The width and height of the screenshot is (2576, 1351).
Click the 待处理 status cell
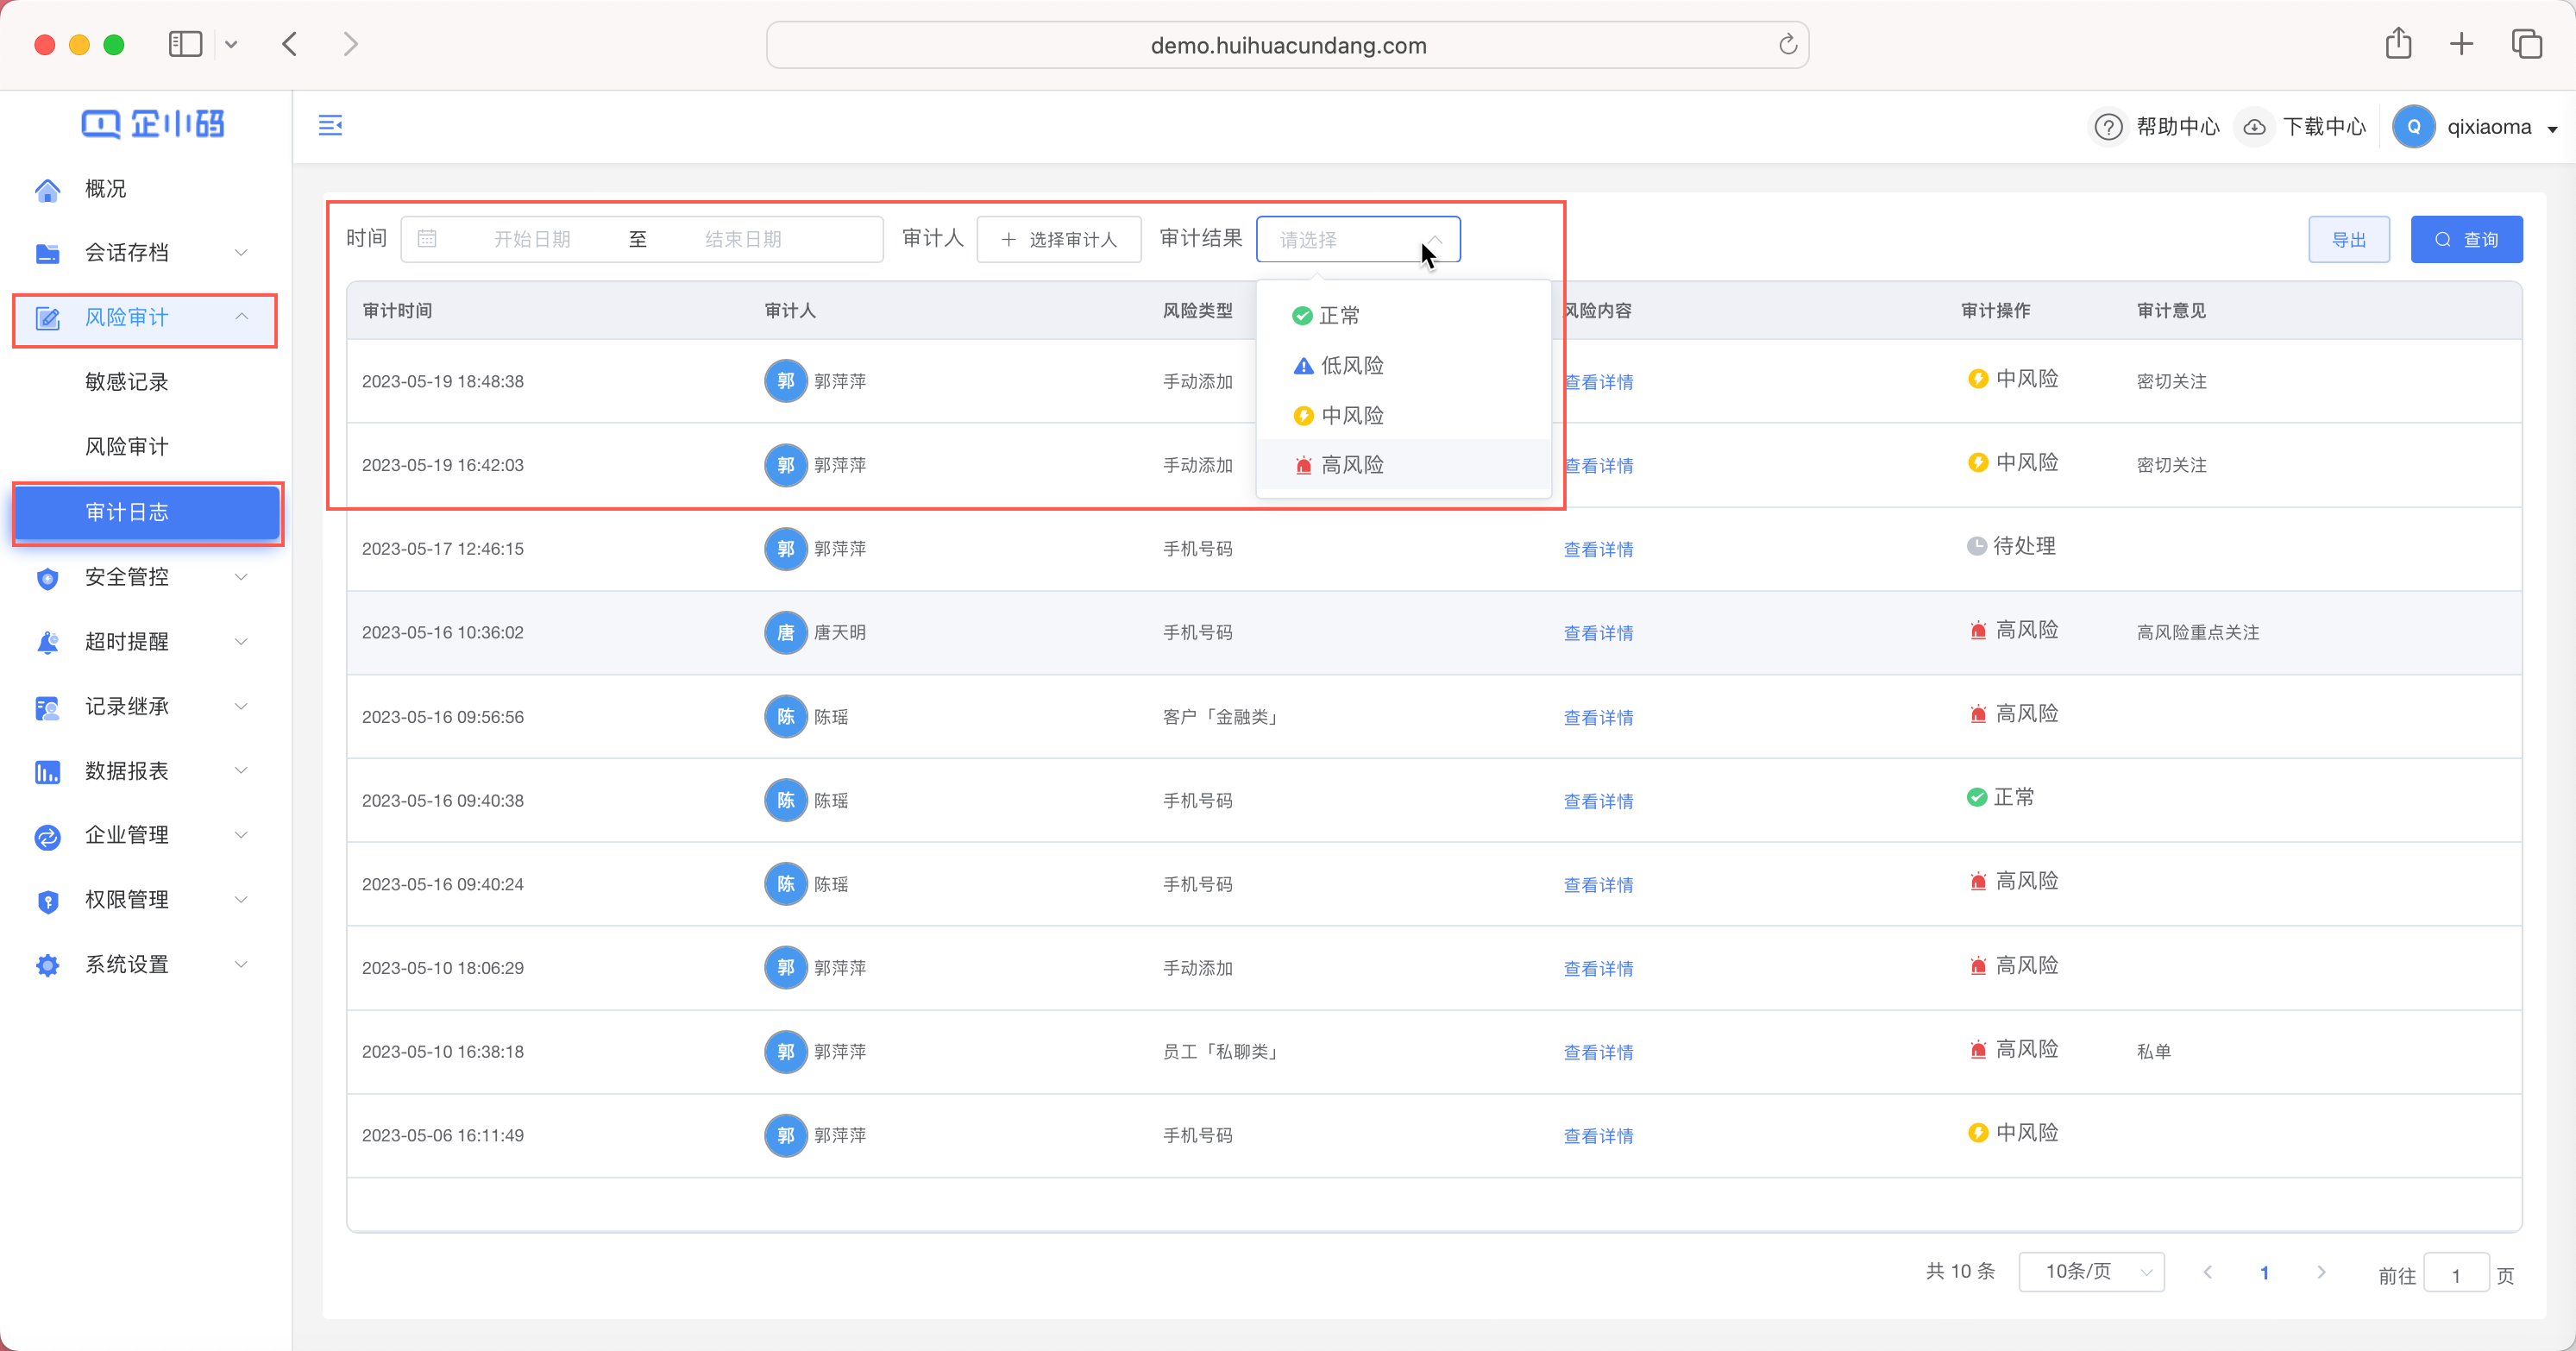[2011, 546]
